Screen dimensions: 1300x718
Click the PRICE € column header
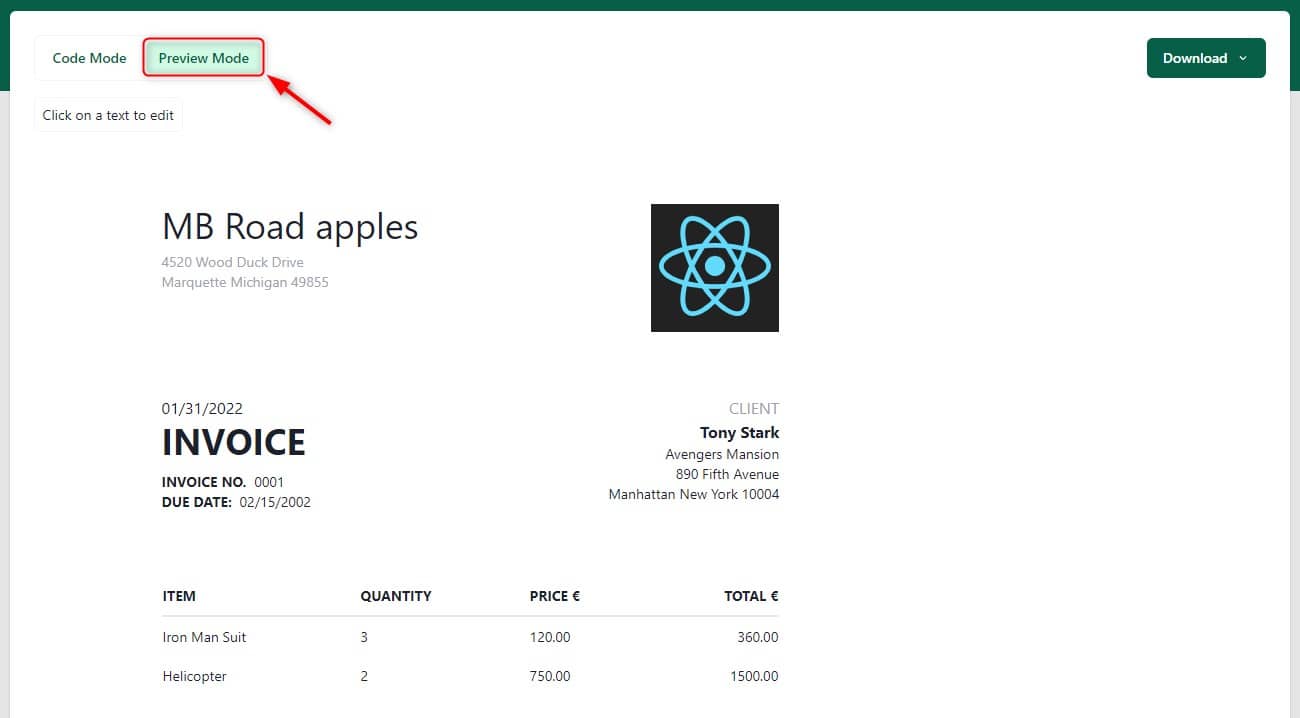tap(555, 596)
